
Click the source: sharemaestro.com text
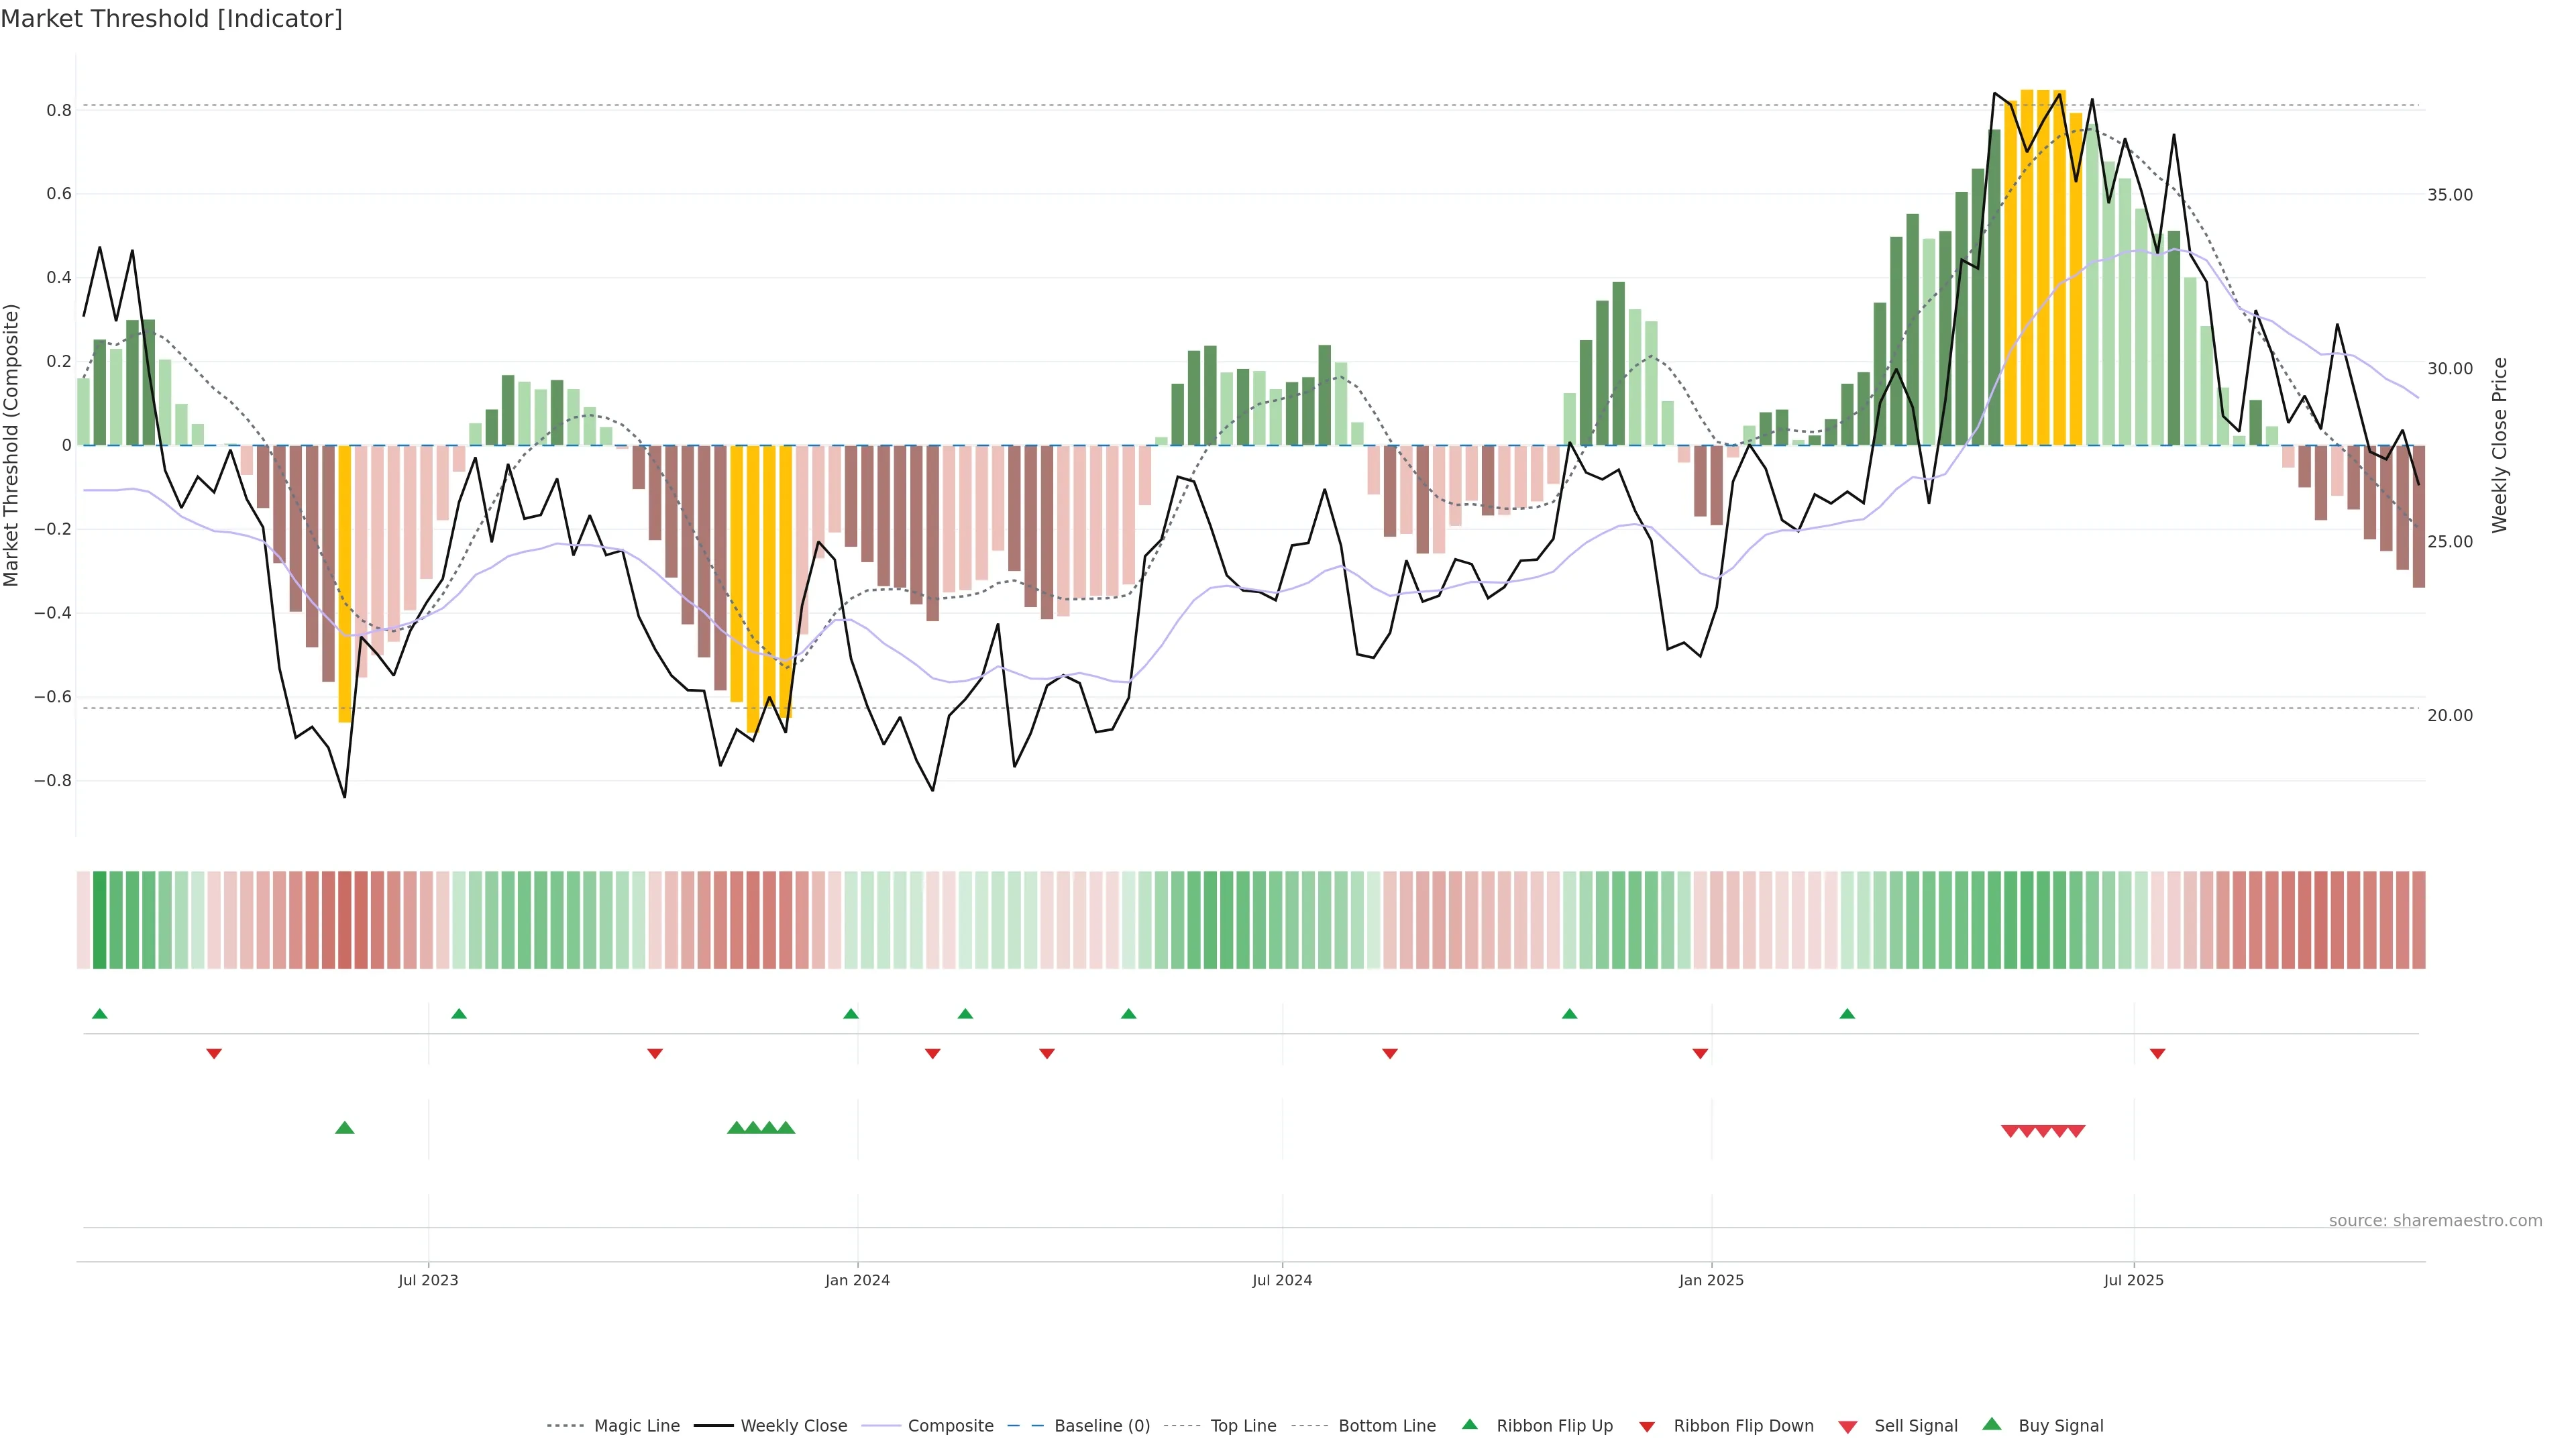(x=2435, y=1221)
